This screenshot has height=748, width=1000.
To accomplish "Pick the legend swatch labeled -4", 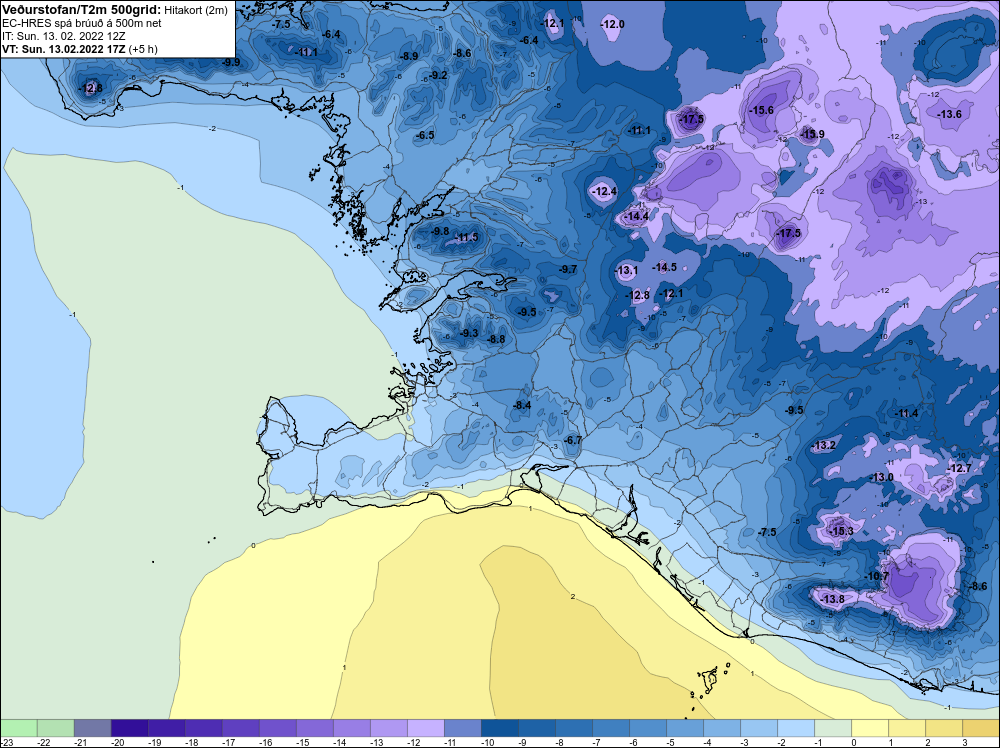I will pos(721,728).
